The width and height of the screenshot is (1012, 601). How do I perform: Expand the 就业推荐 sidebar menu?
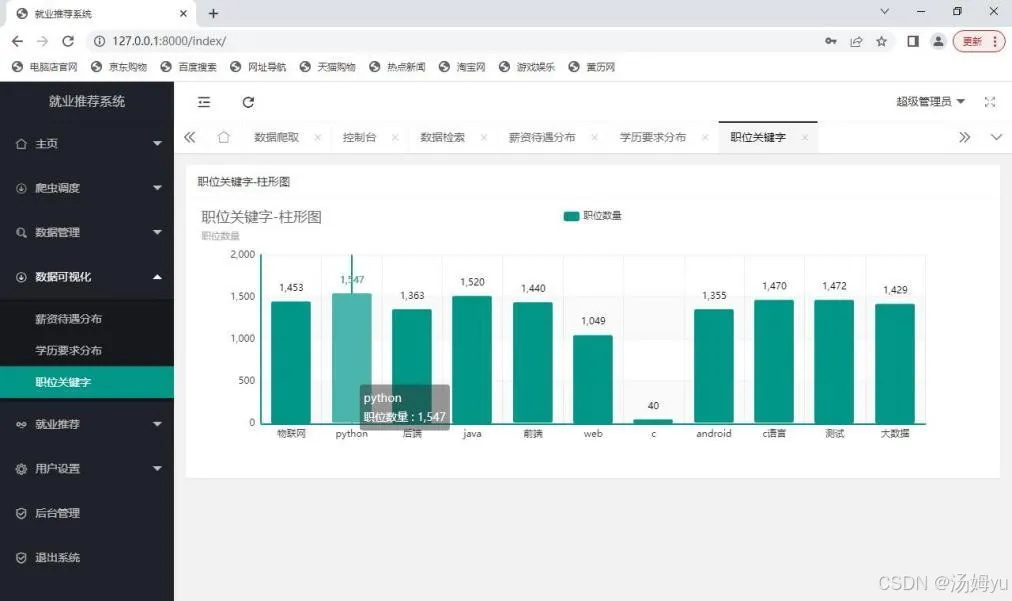(x=86, y=424)
